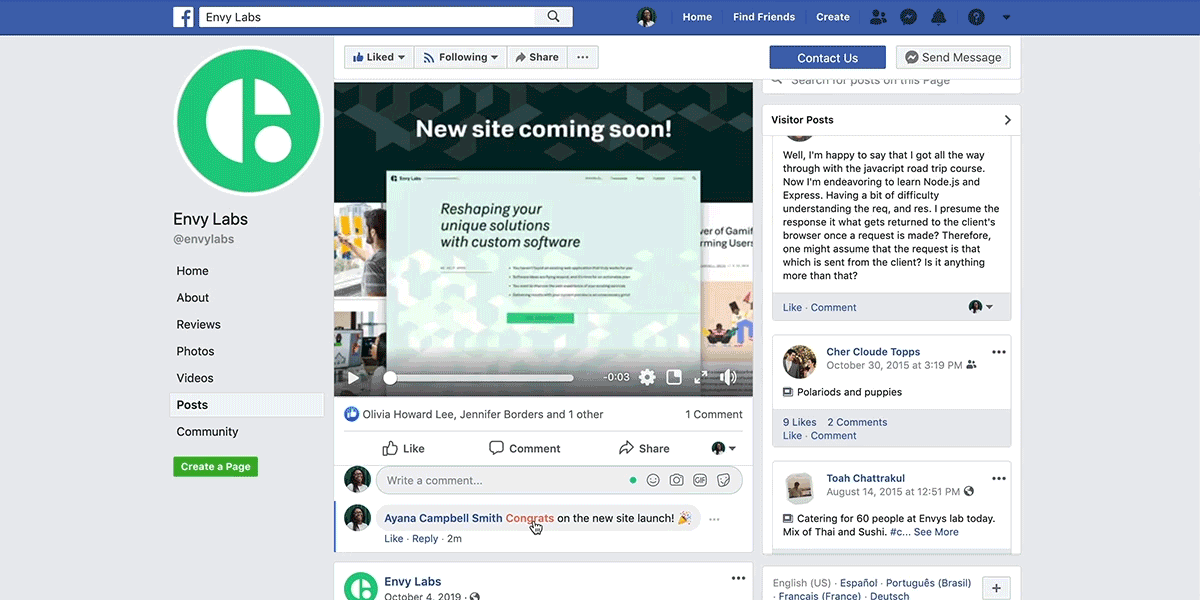Click in the Facebook search field
Screen dimensions: 1200x600
click(368, 17)
